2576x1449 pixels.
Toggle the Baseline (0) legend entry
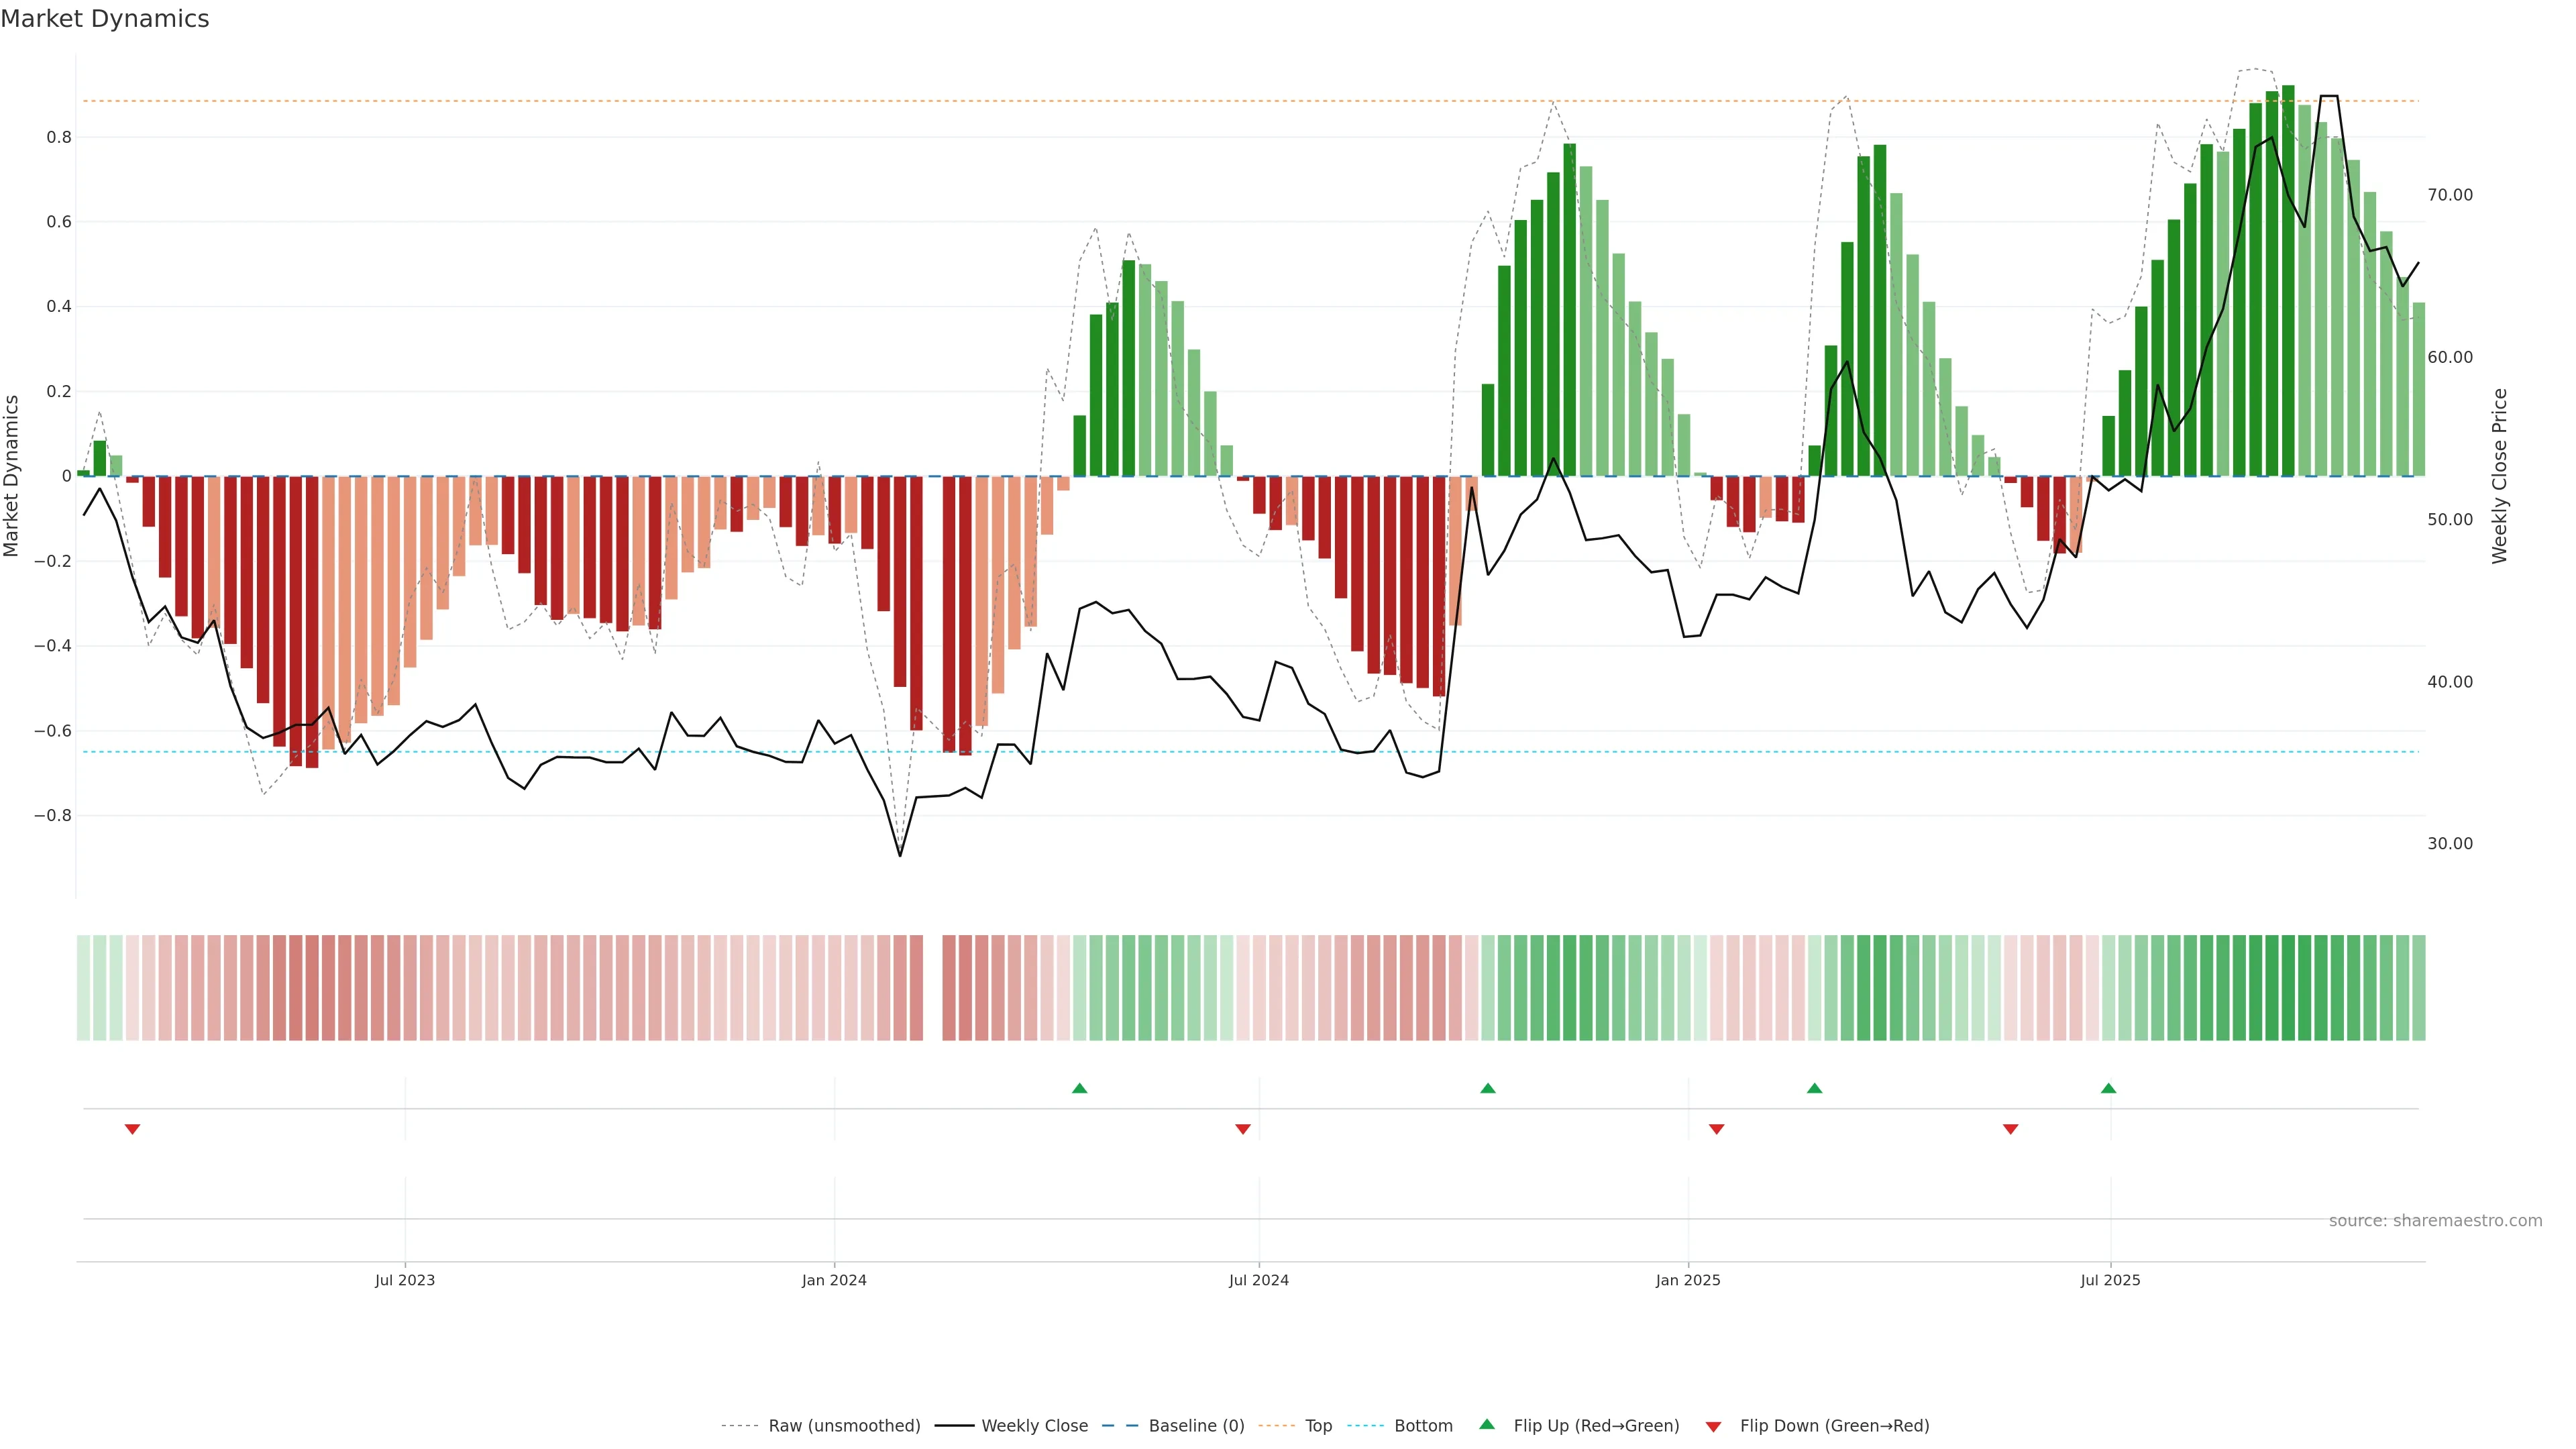(x=1196, y=1426)
